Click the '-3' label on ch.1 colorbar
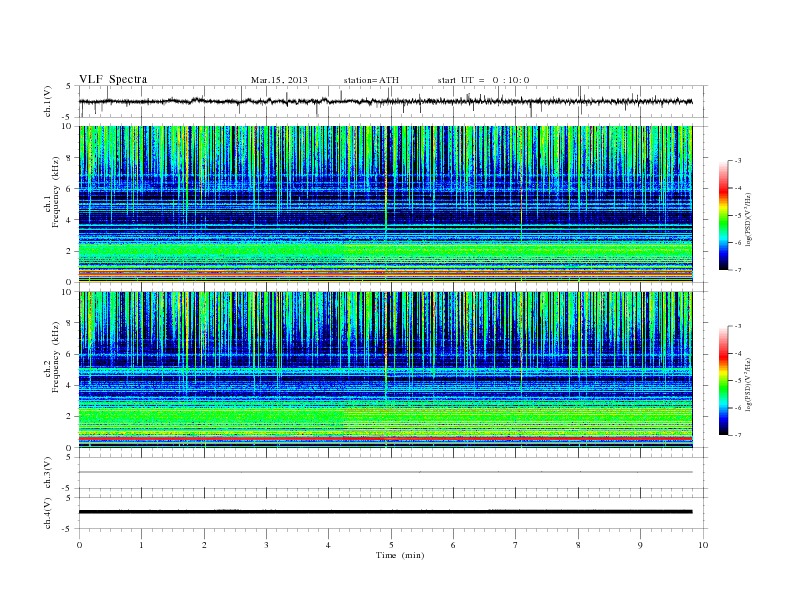 click(x=737, y=161)
